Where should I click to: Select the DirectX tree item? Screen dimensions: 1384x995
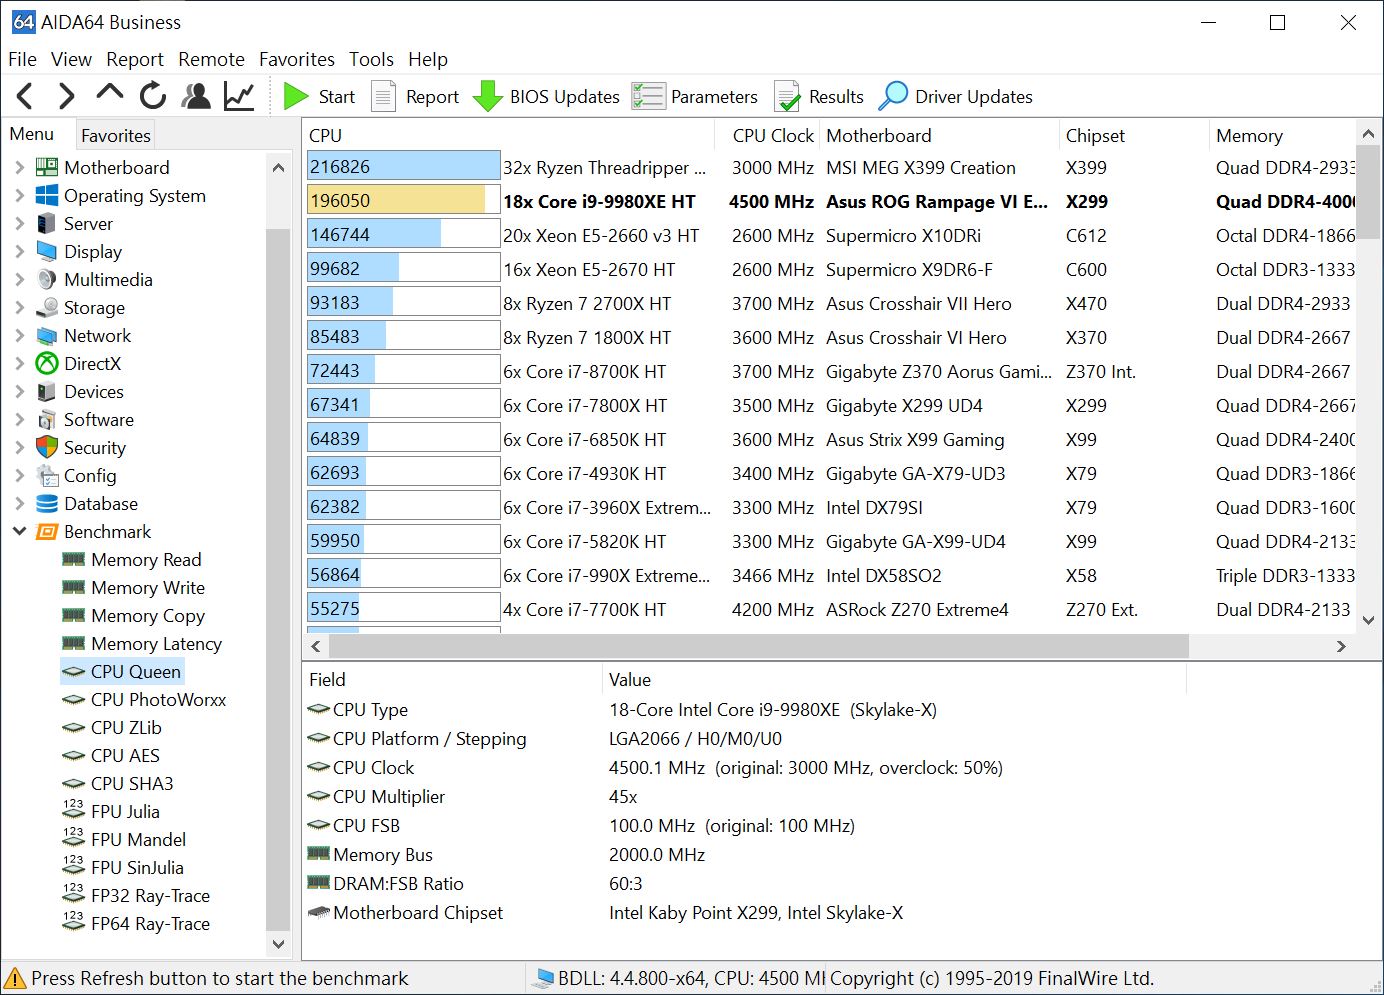[92, 363]
